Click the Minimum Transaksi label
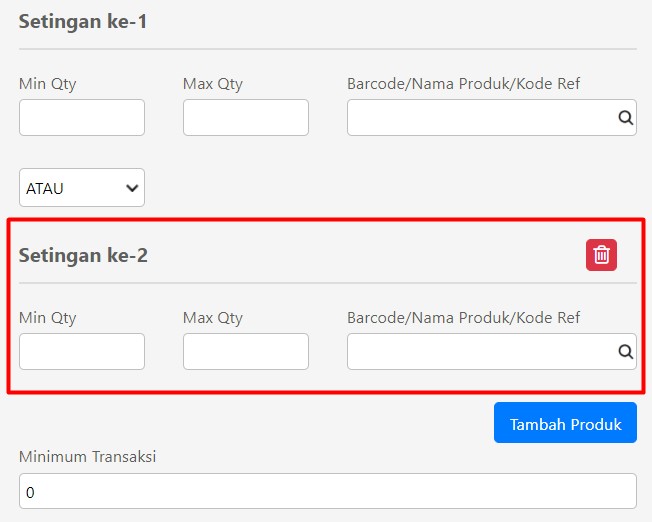Screen dimensions: 652x522 (x=87, y=457)
